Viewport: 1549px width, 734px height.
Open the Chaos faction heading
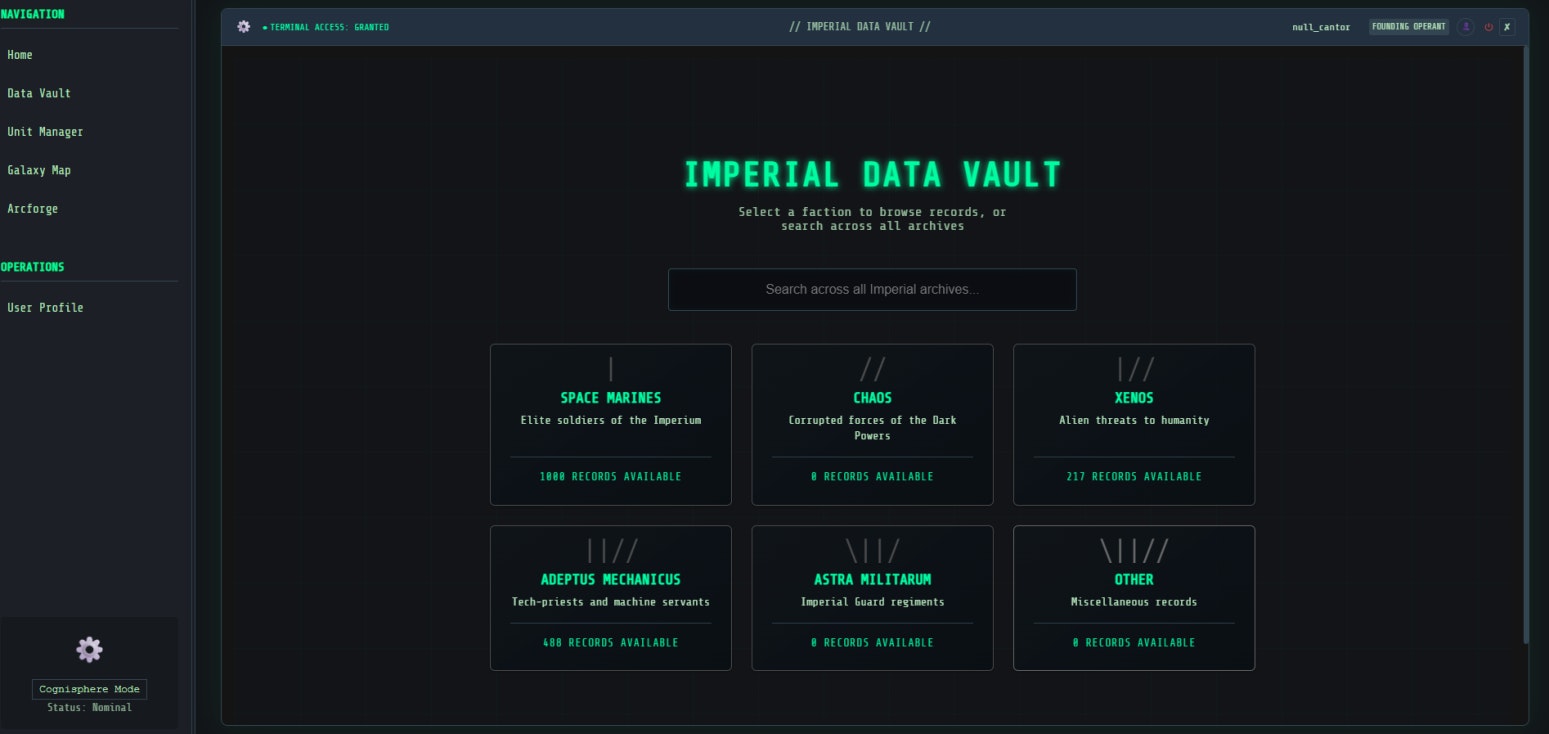coord(872,398)
